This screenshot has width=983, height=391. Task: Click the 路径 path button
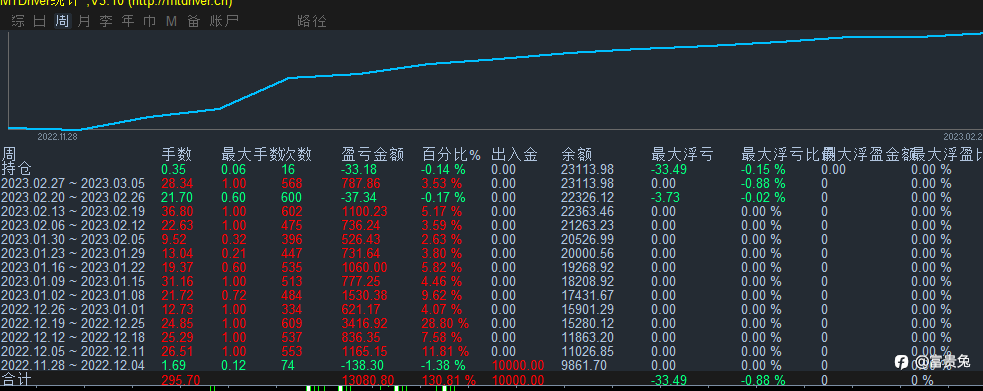(312, 21)
